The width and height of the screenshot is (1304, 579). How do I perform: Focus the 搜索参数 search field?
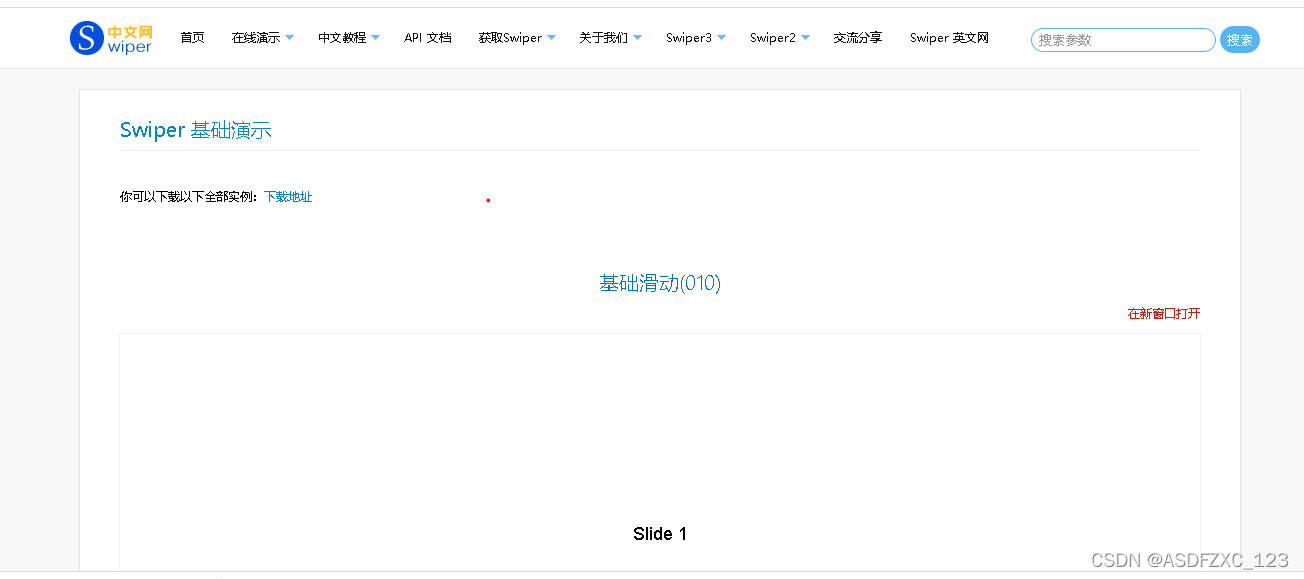[x=1123, y=40]
